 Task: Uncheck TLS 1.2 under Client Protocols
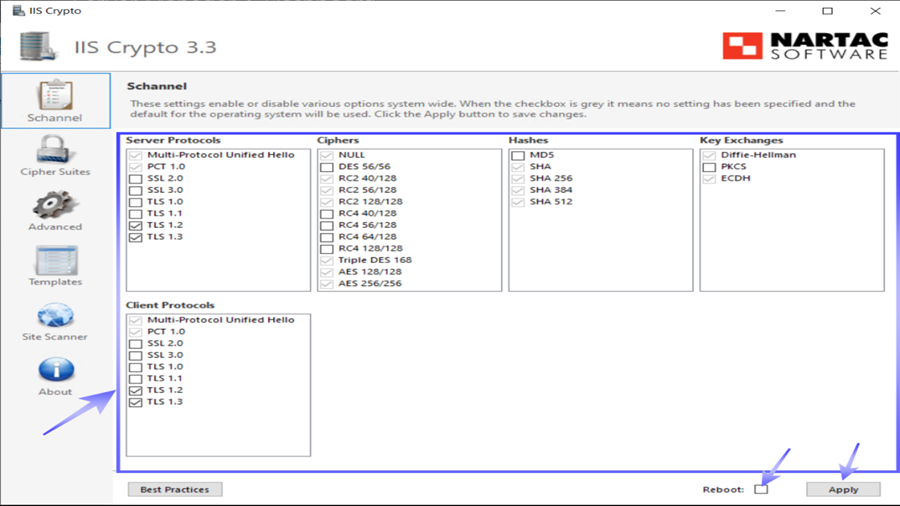point(135,391)
